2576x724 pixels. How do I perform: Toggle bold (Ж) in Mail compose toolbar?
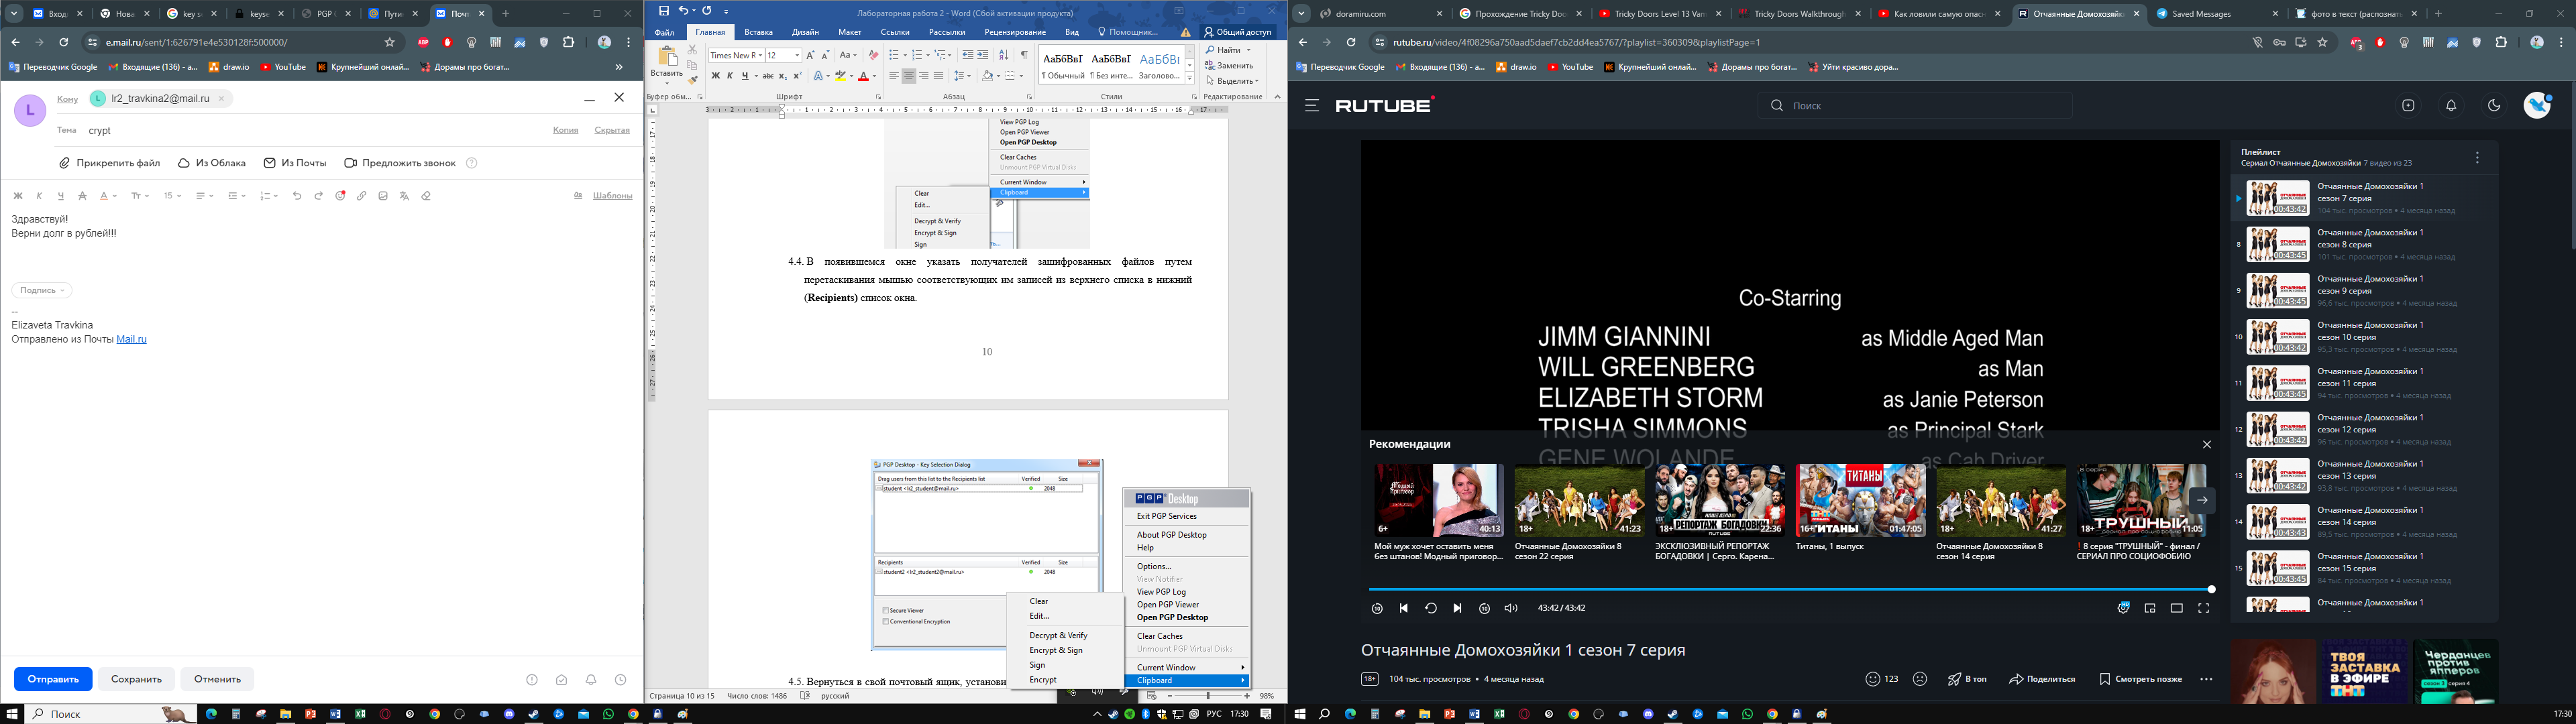(18, 196)
